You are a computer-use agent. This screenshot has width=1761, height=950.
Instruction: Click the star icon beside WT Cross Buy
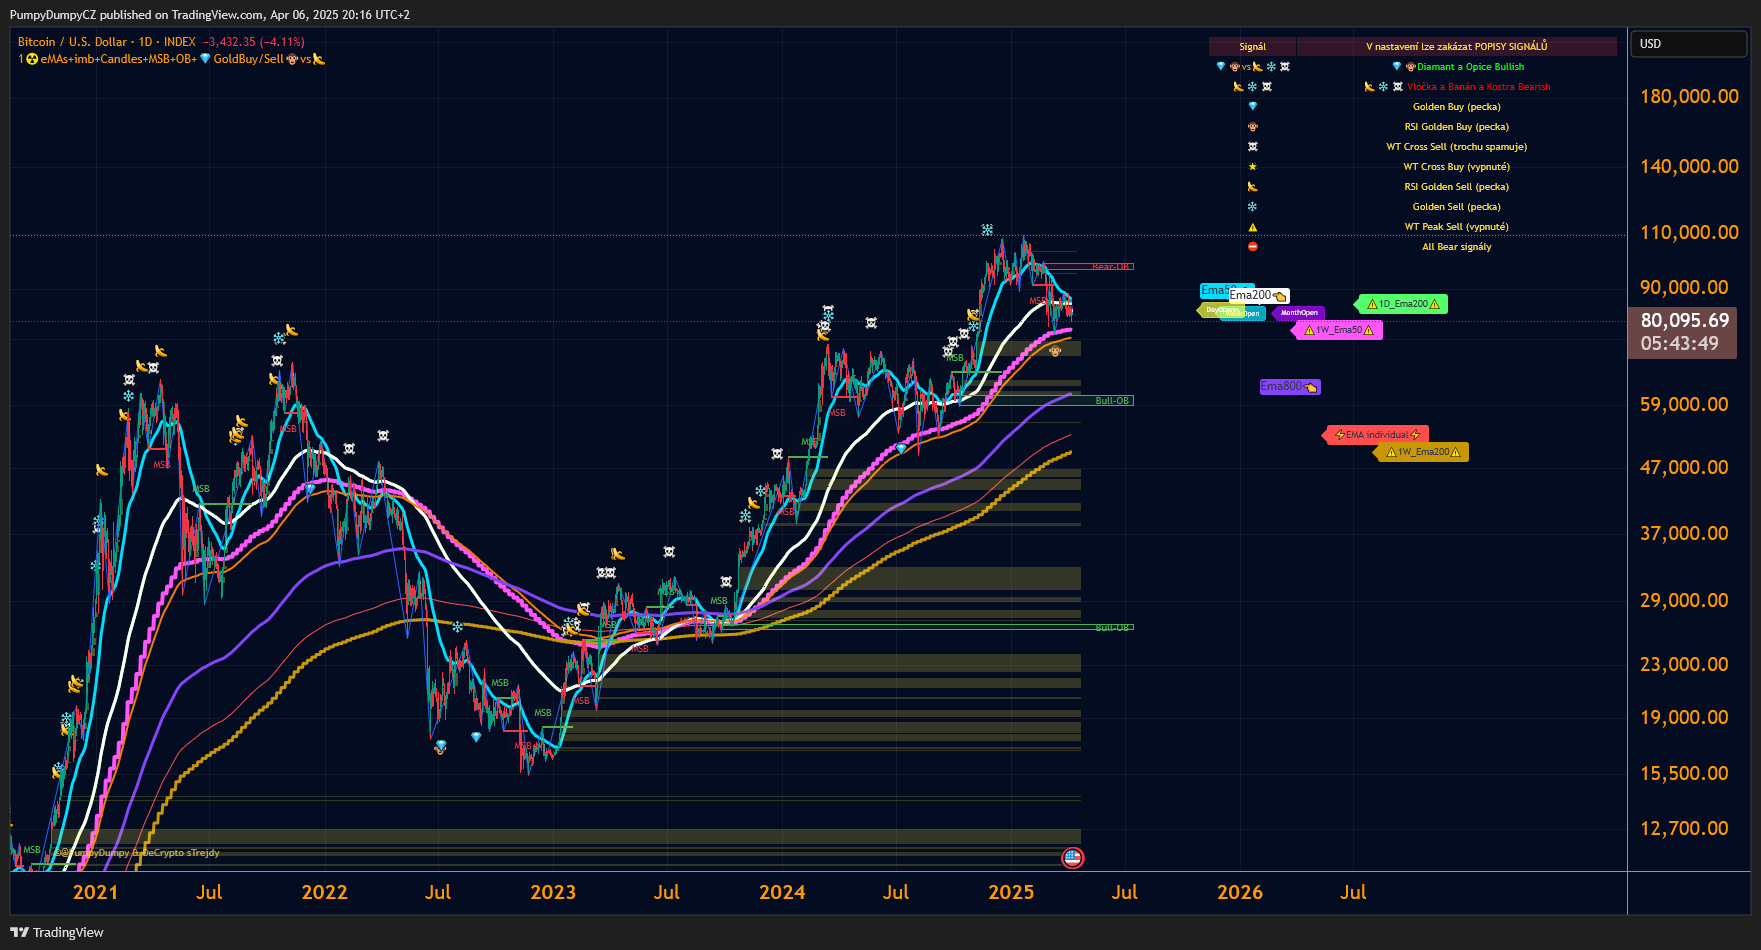click(1252, 167)
